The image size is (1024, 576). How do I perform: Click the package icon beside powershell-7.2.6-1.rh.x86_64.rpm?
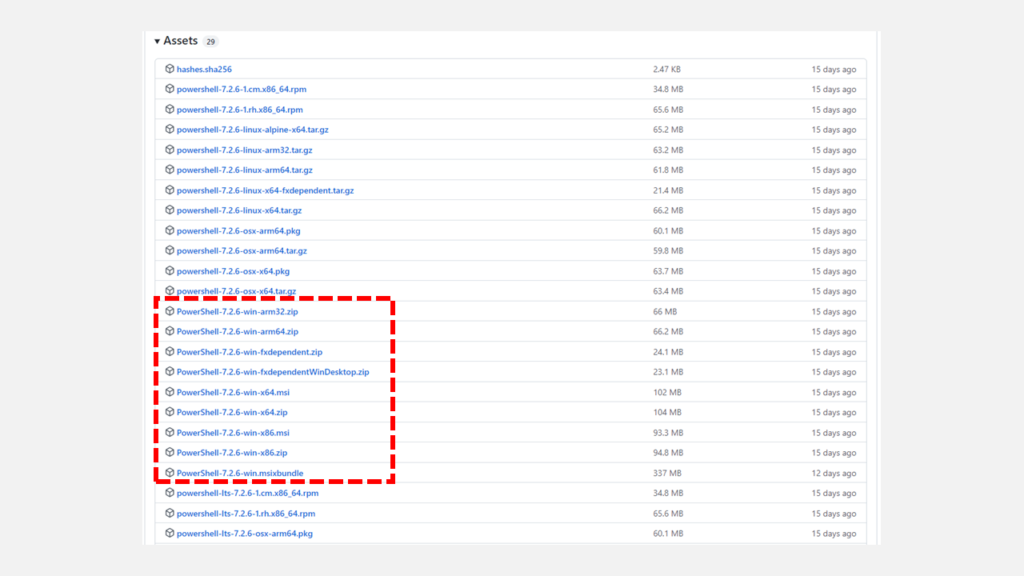(x=170, y=109)
